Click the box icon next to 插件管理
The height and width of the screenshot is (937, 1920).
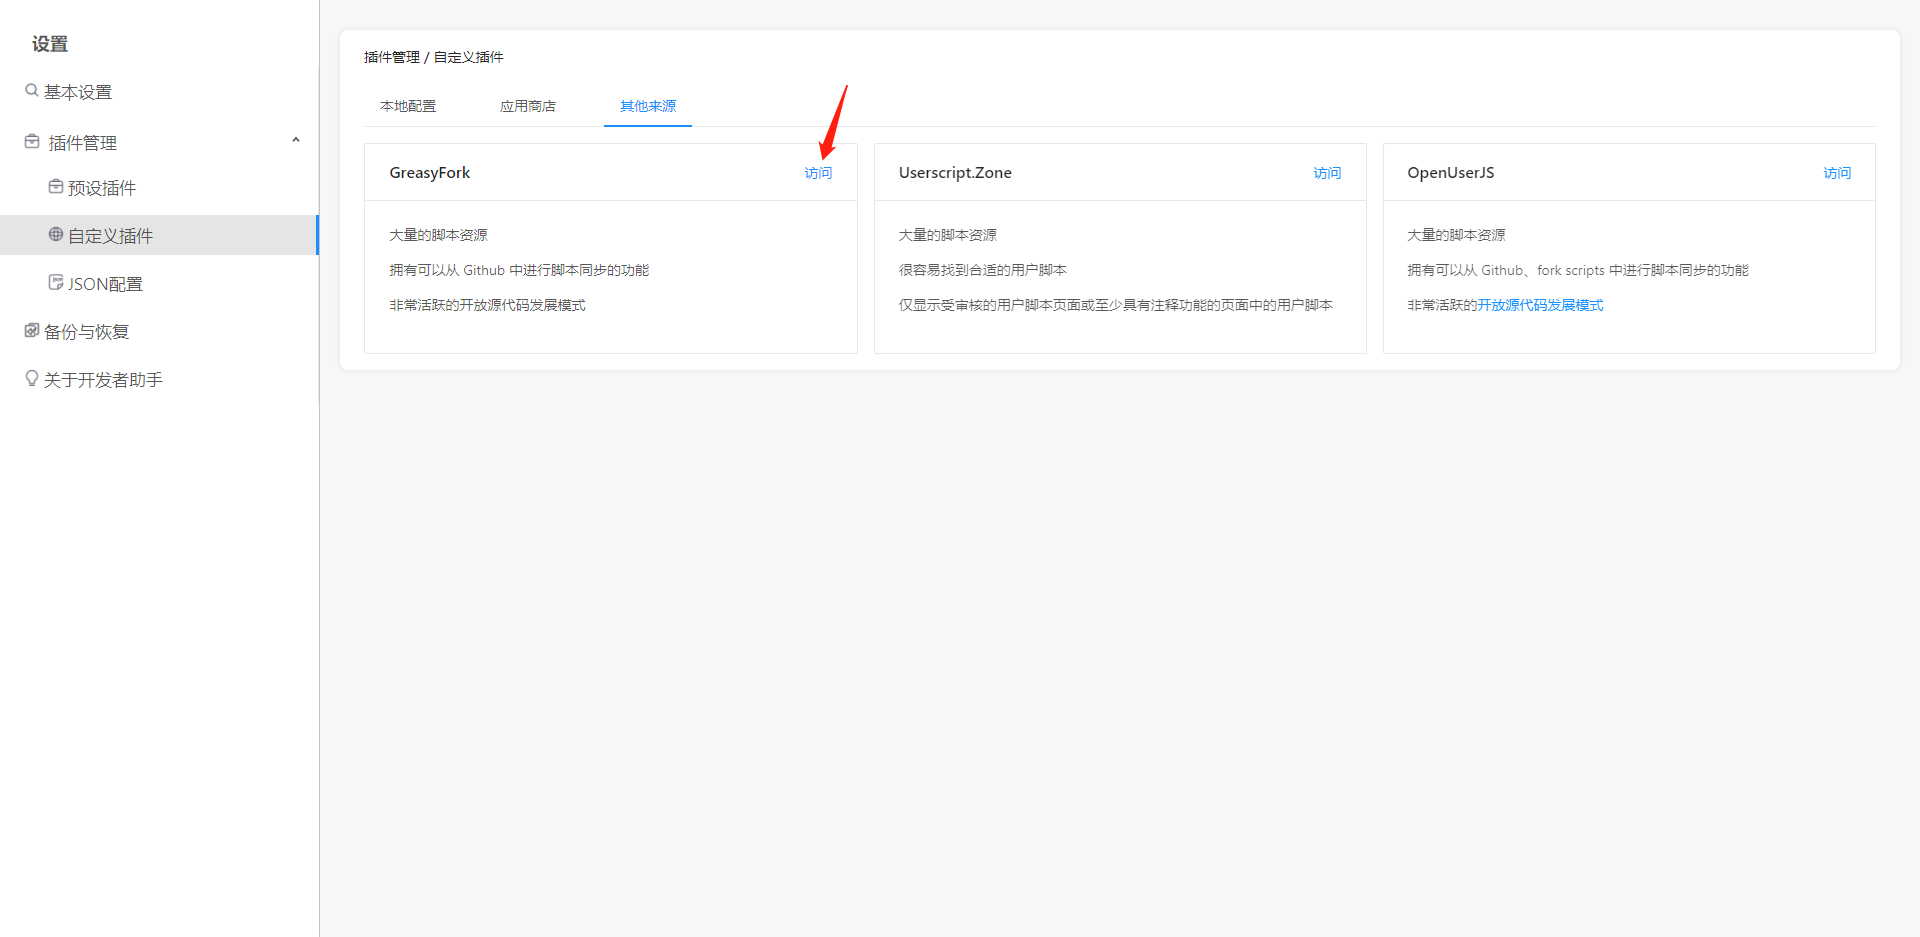[31, 141]
